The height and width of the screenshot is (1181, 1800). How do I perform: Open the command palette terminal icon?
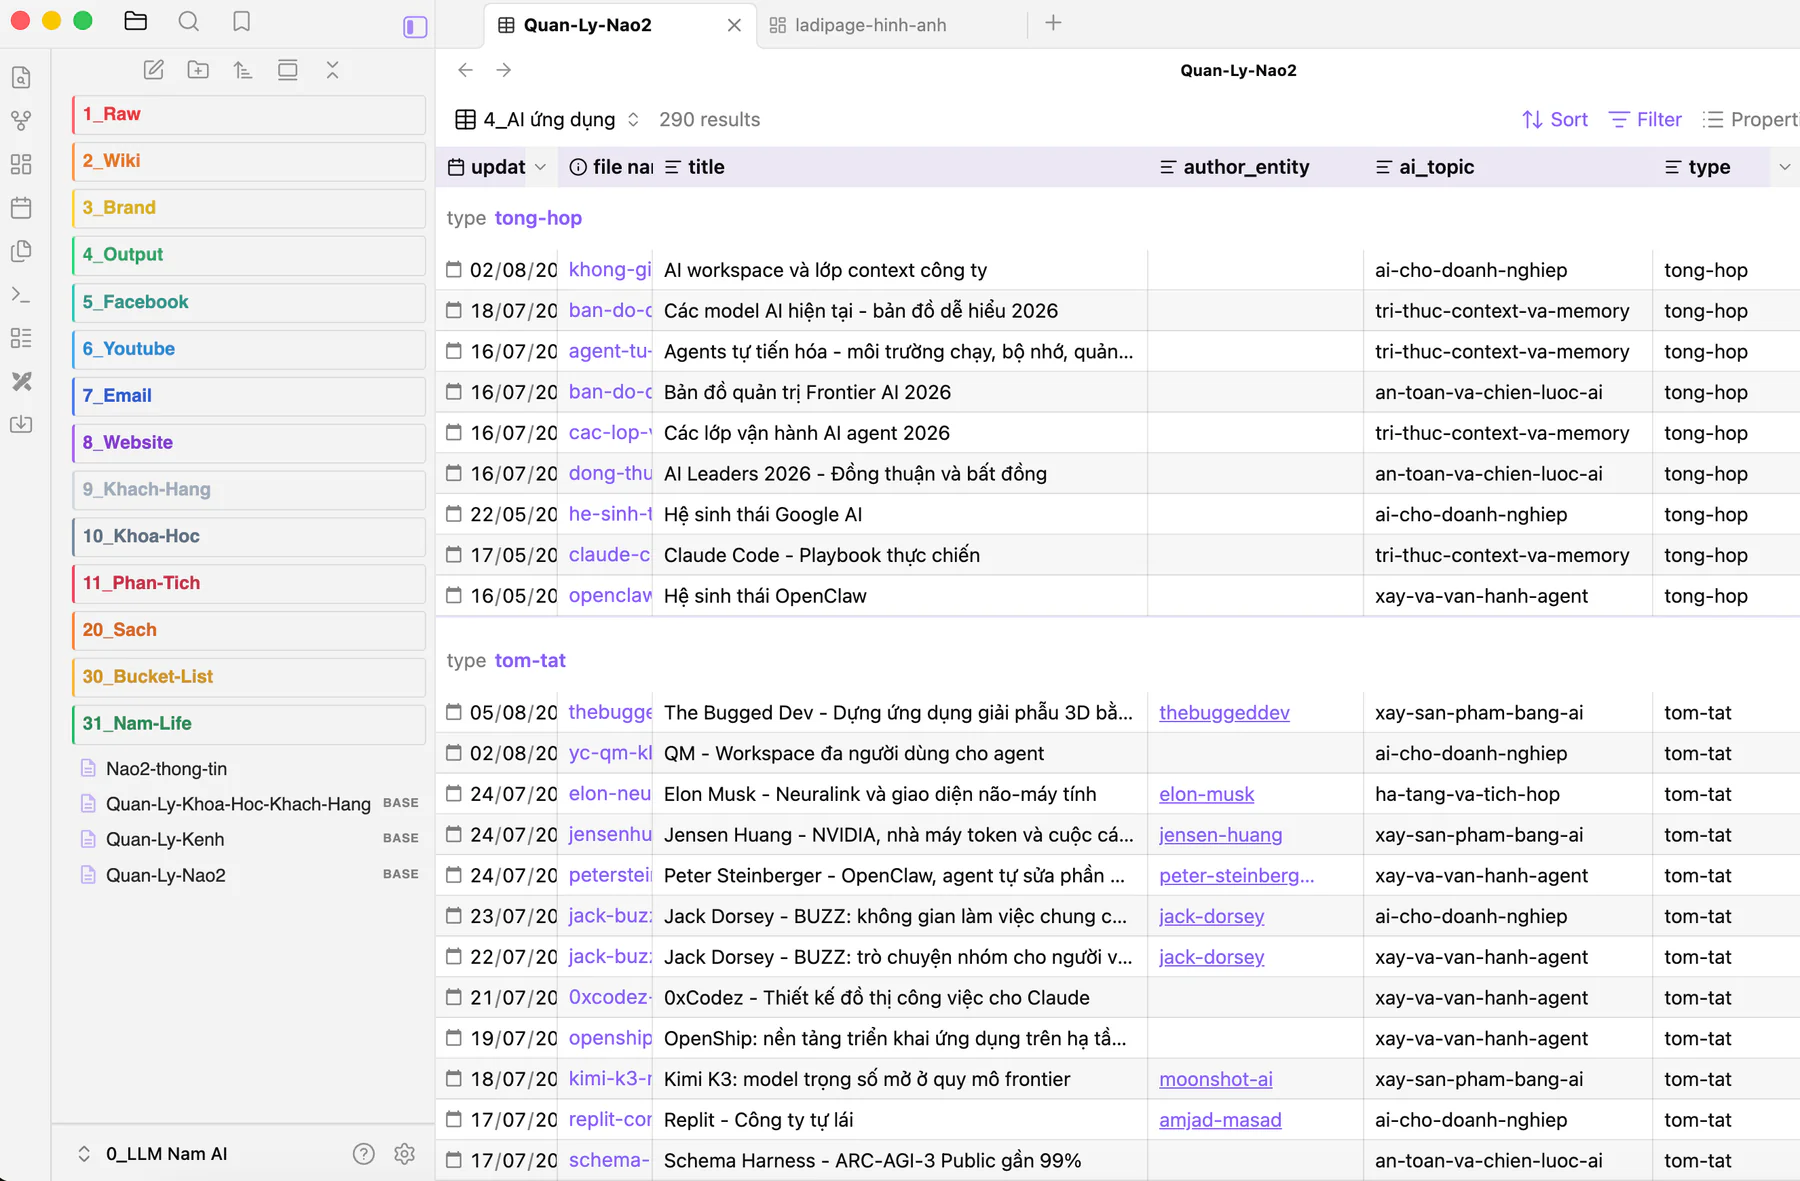click(21, 295)
